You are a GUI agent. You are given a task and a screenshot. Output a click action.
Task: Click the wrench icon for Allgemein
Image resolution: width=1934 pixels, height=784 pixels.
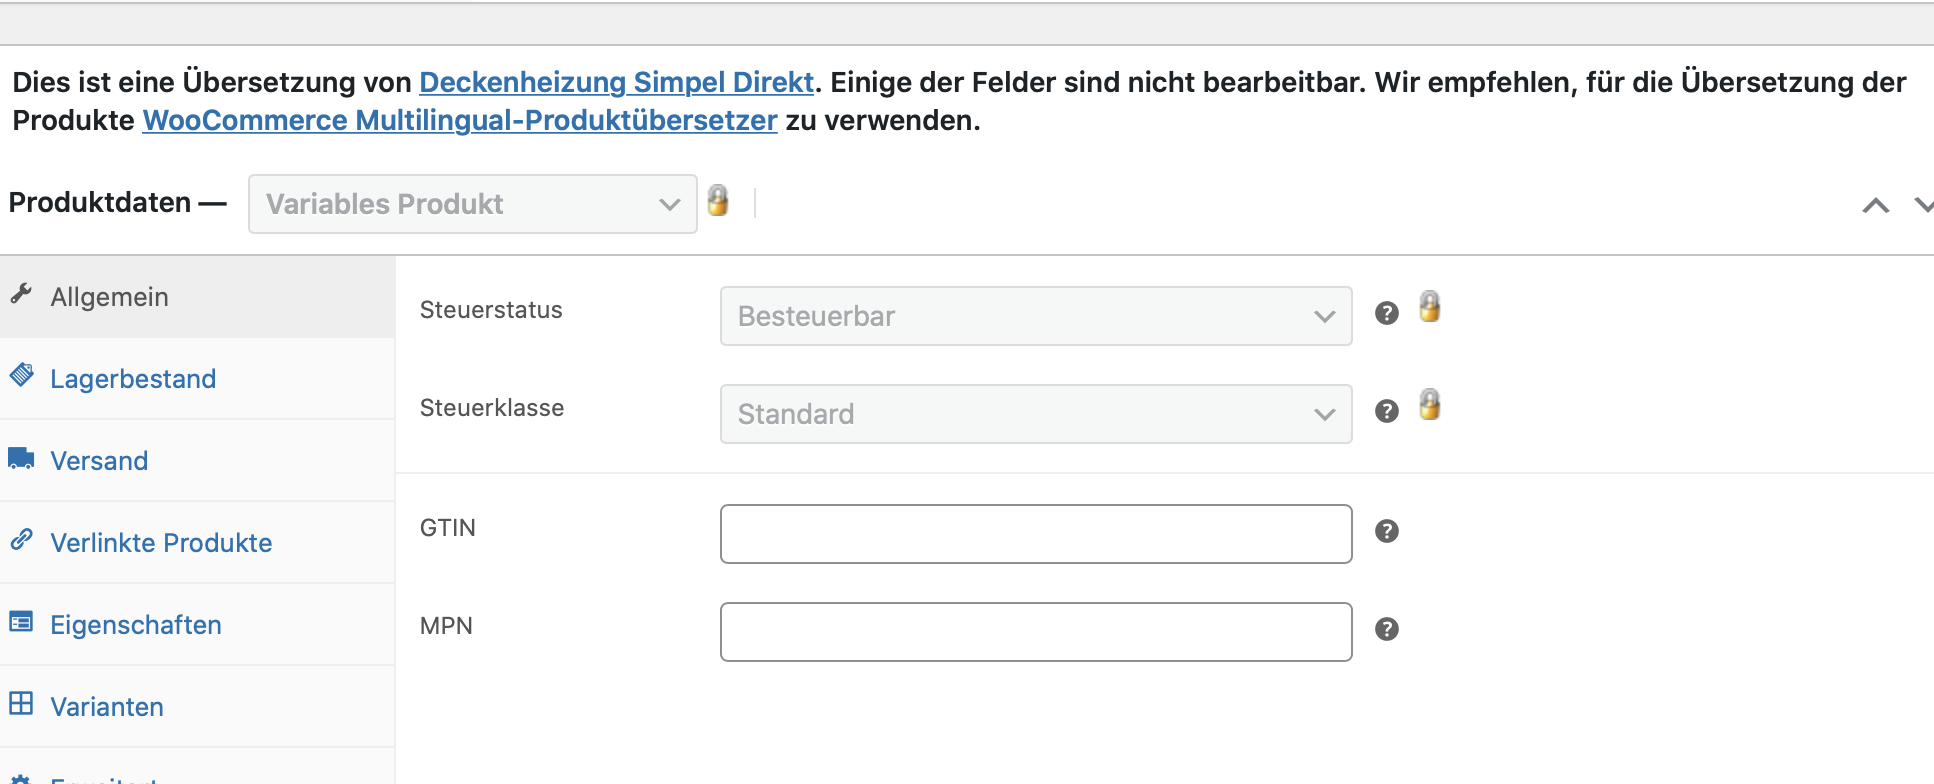(x=21, y=294)
